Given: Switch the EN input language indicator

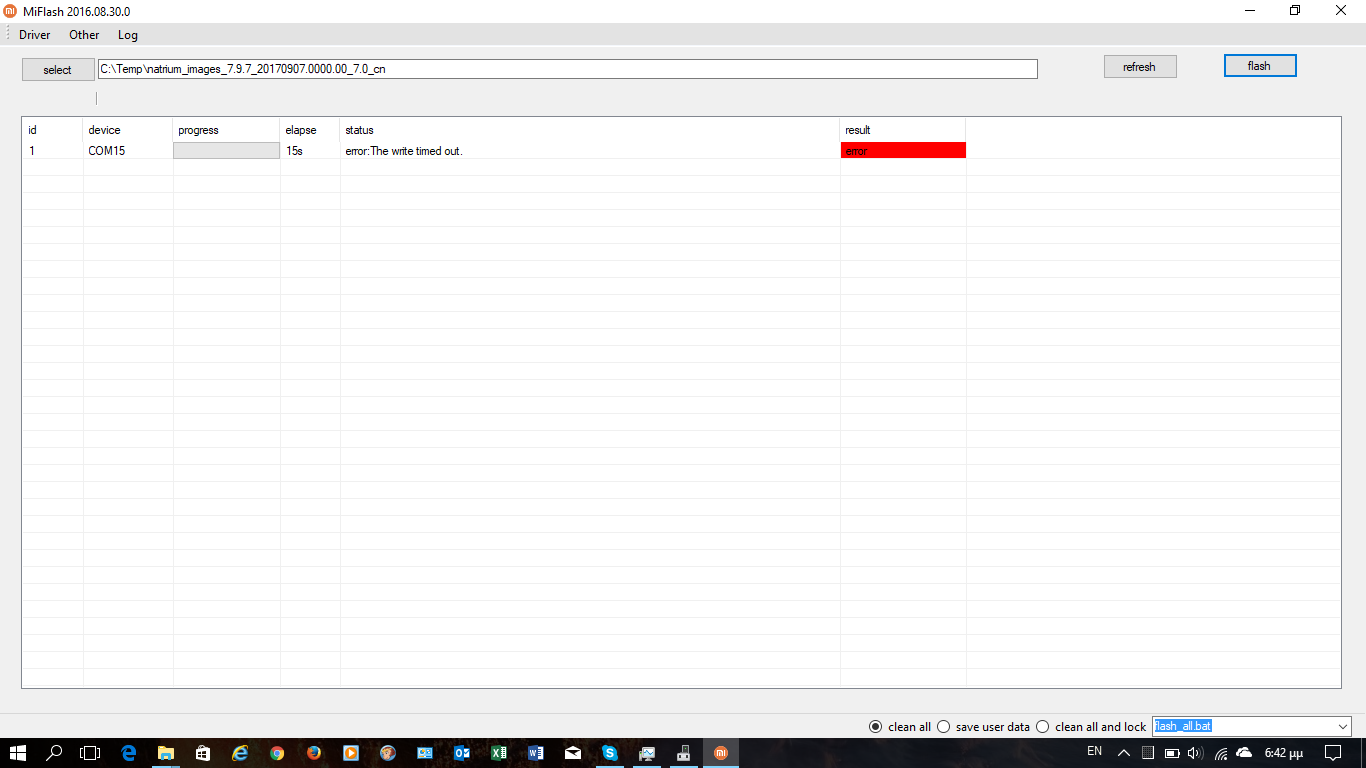Looking at the screenshot, I should [x=1094, y=751].
